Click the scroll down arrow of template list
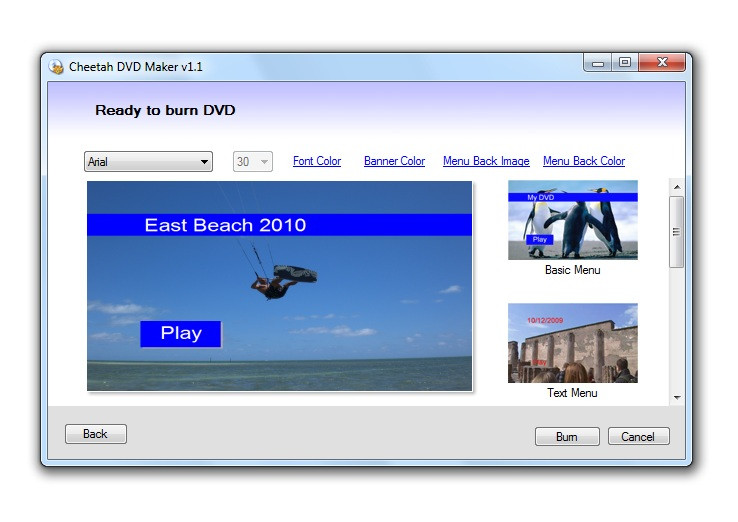This screenshot has height=522, width=738. pos(677,397)
